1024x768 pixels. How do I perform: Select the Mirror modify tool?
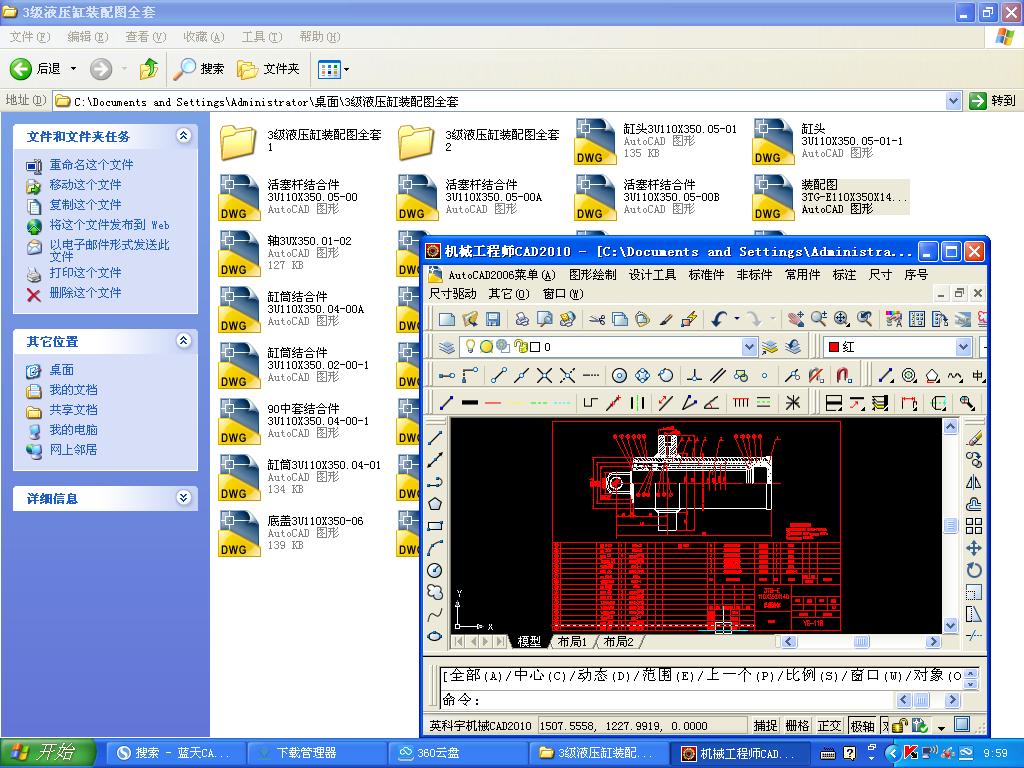click(x=974, y=482)
